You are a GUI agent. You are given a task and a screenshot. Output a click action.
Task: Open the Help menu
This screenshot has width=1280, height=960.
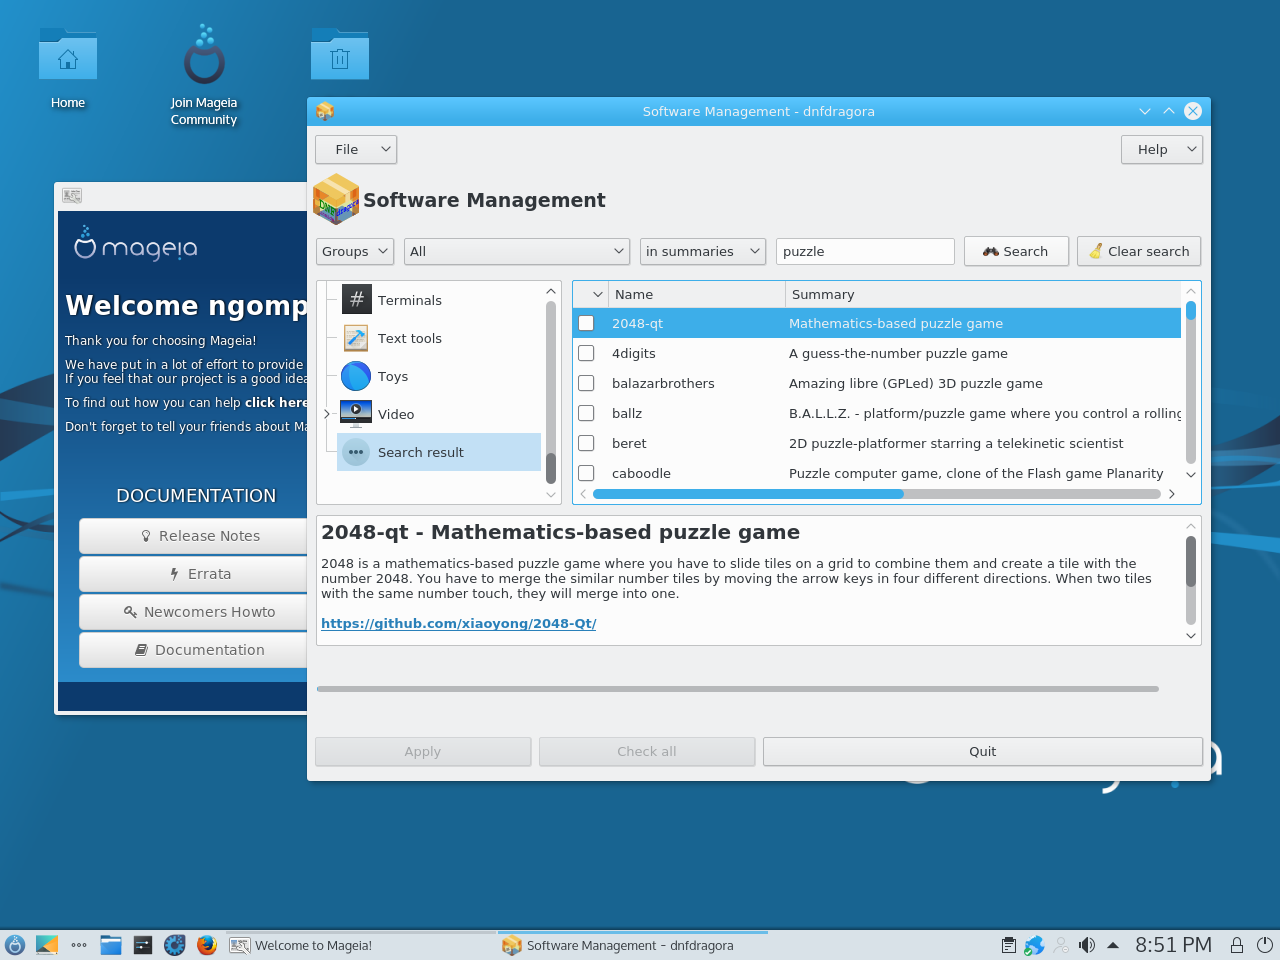tap(1161, 149)
